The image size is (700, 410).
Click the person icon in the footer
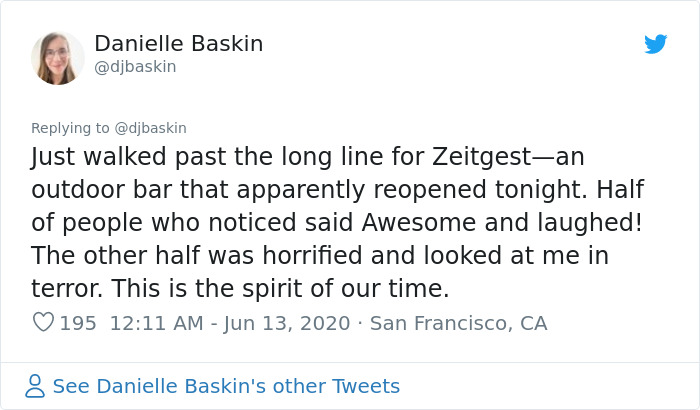(x=36, y=386)
